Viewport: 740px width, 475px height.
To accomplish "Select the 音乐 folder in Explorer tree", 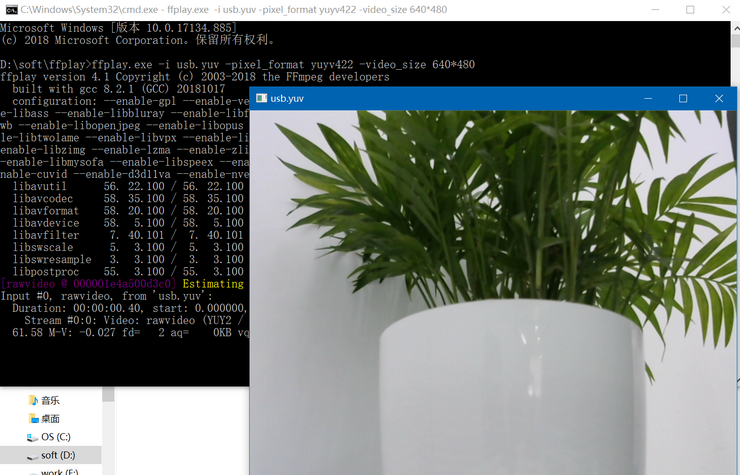I will (x=50, y=400).
